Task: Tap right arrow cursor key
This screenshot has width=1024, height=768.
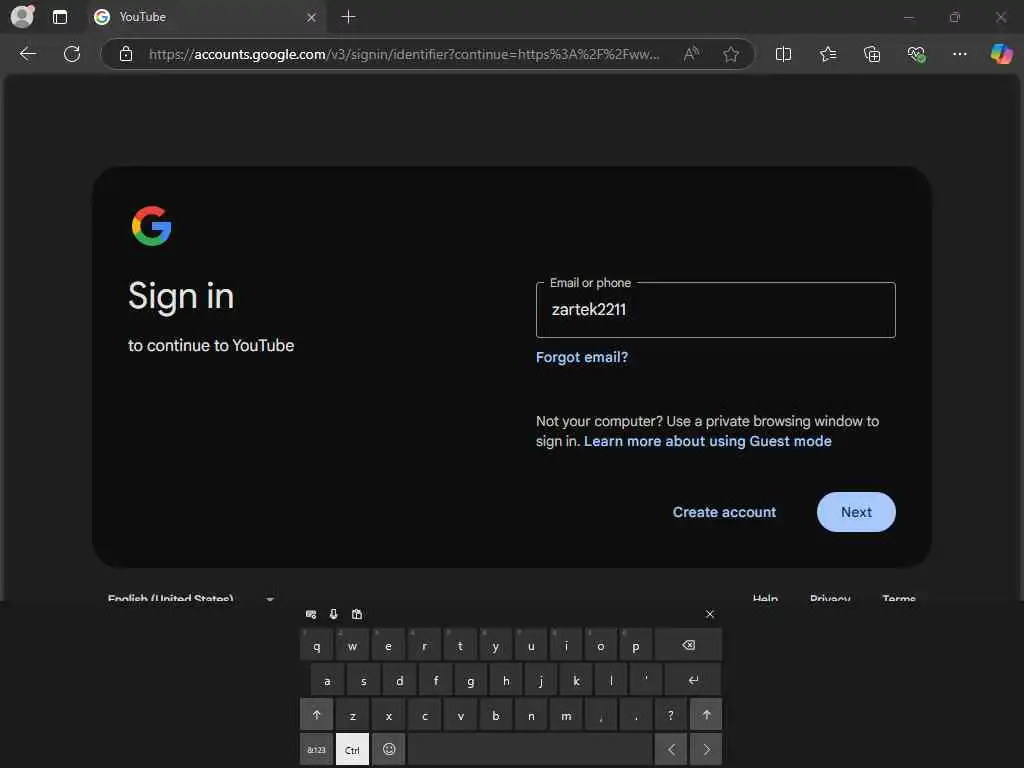Action: tap(706, 749)
